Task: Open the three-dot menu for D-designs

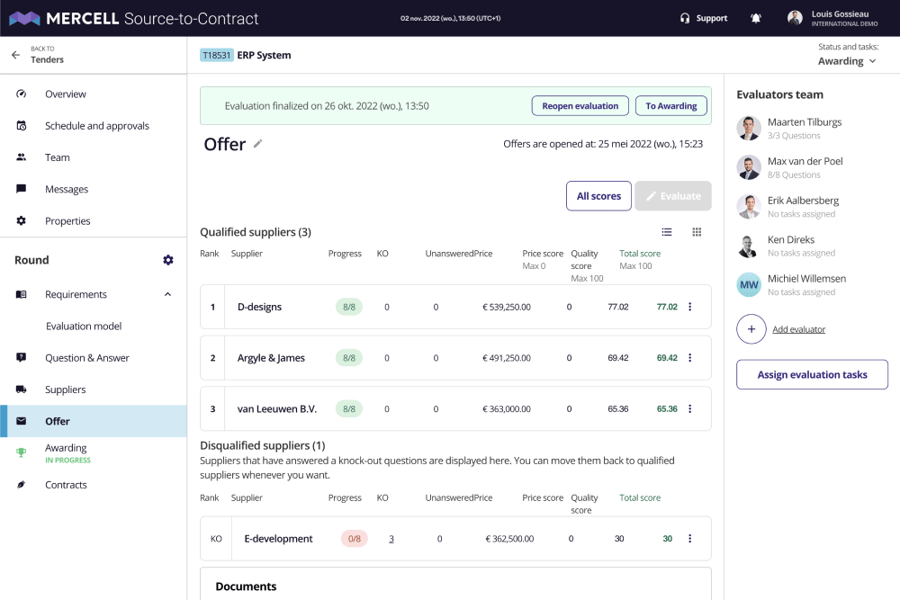Action: click(690, 307)
